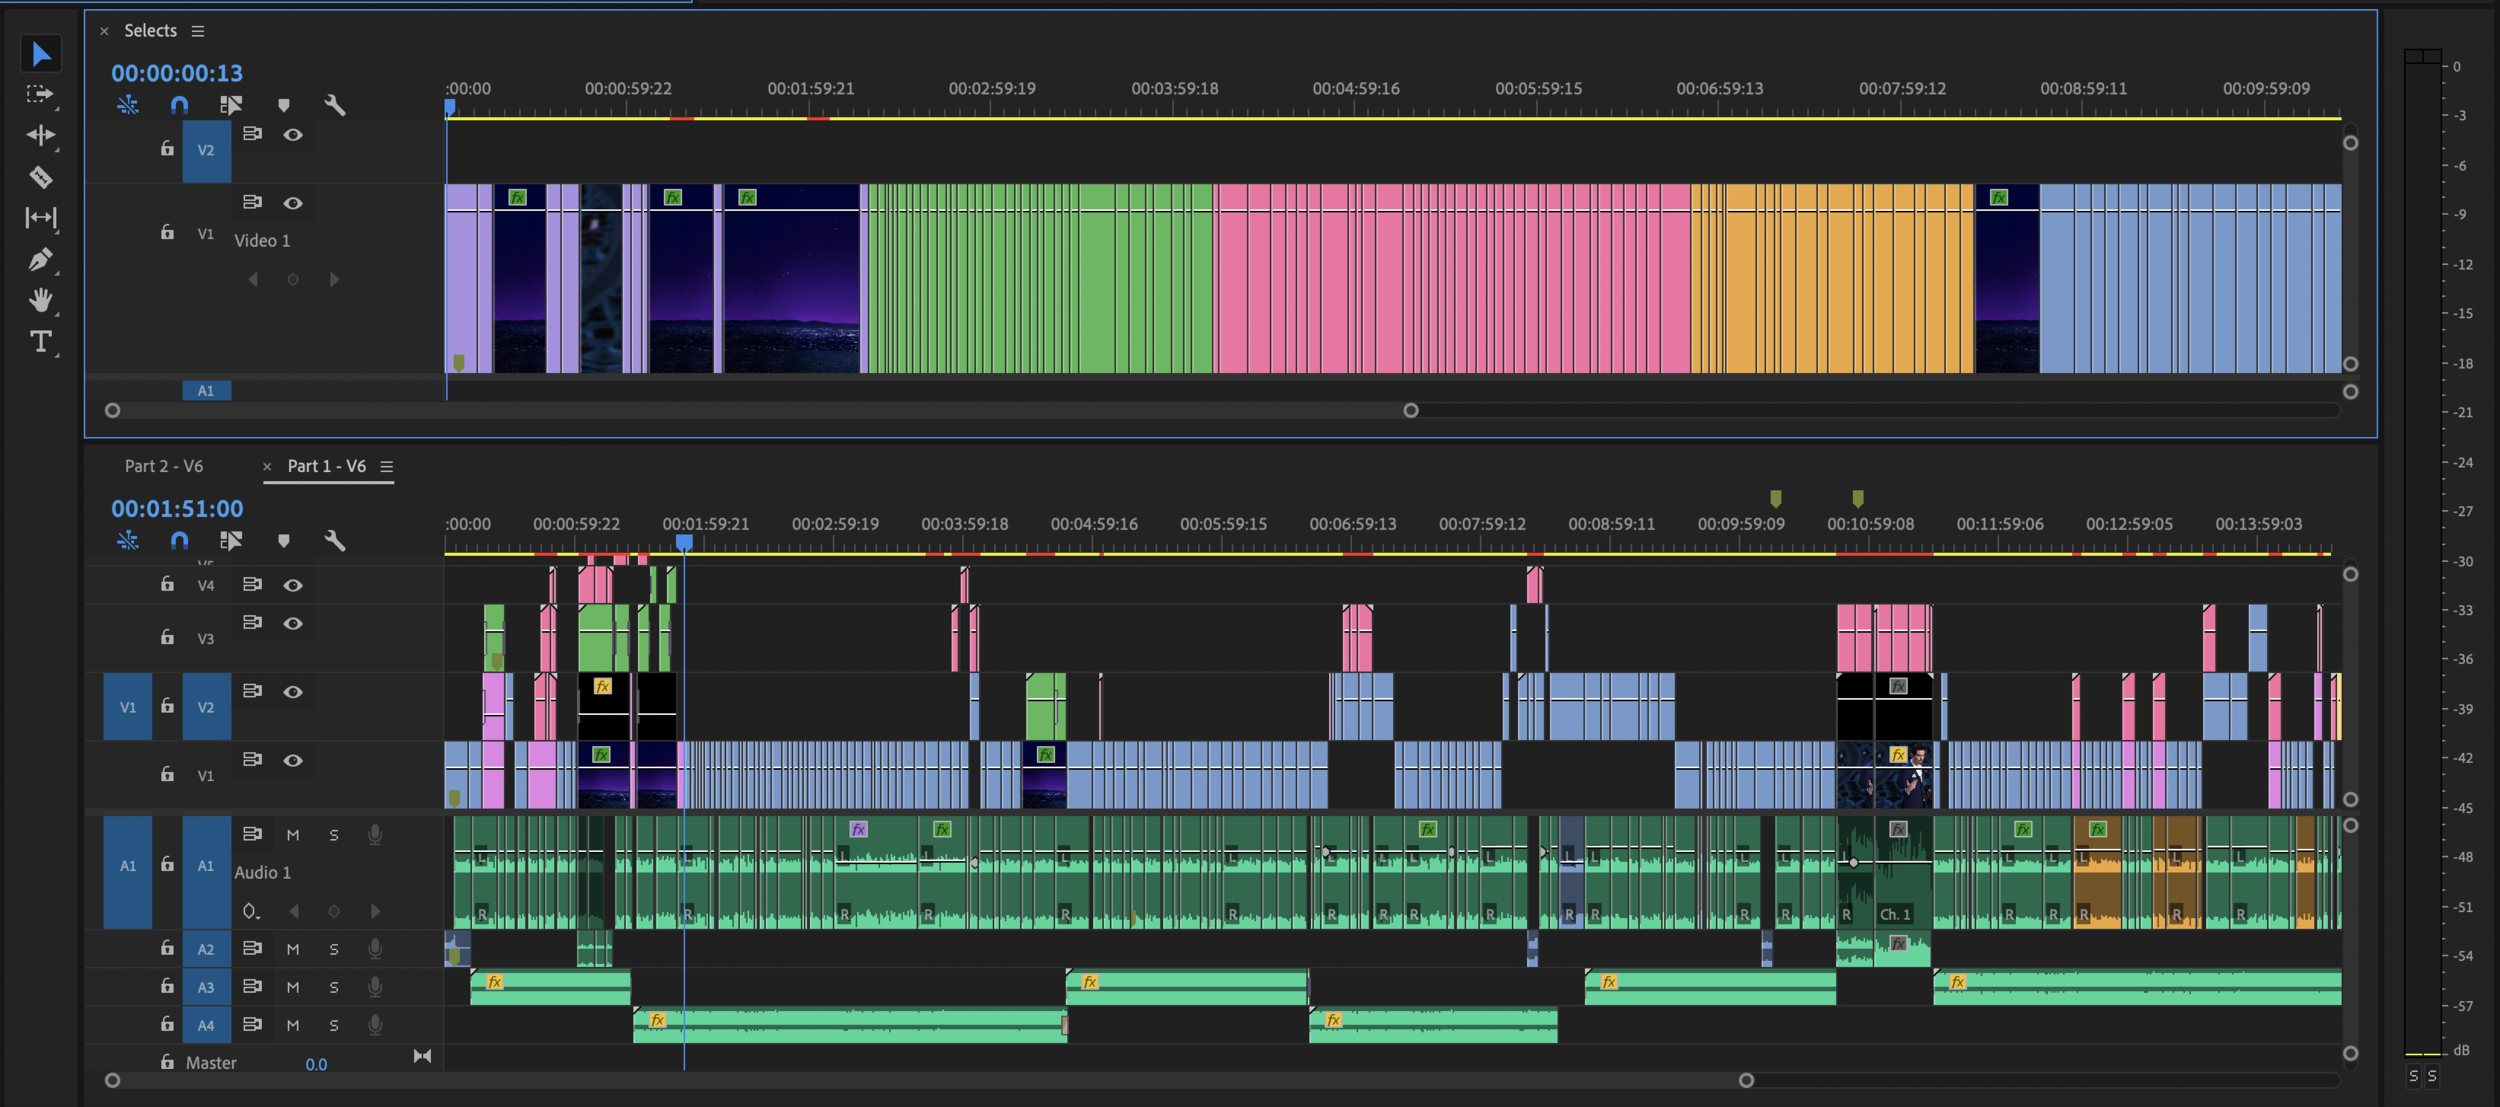Image resolution: width=2500 pixels, height=1107 pixels.
Task: Select the Part 1 - V6 tab
Action: (x=327, y=466)
